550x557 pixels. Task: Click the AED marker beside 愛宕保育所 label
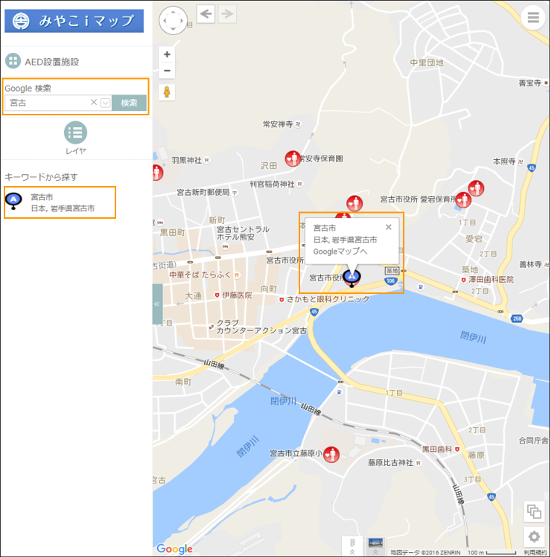point(463,200)
